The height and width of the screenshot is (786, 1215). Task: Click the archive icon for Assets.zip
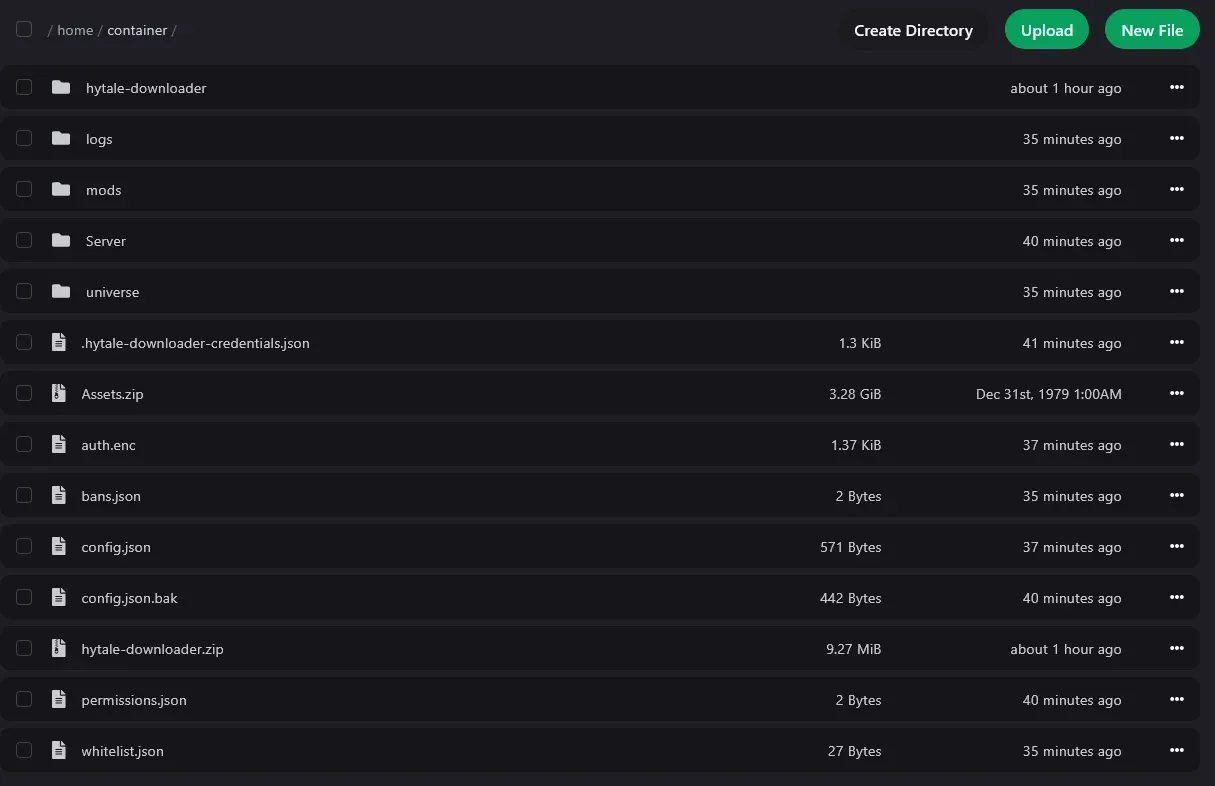[x=59, y=394]
